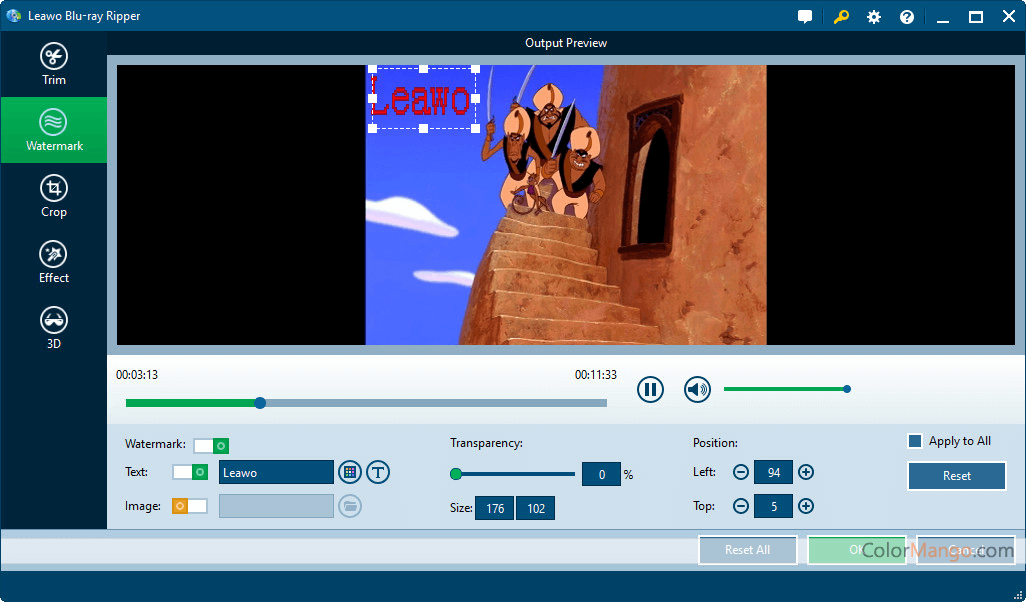This screenshot has width=1026, height=602.
Task: Open registration key icon
Action: pyautogui.click(x=841, y=17)
